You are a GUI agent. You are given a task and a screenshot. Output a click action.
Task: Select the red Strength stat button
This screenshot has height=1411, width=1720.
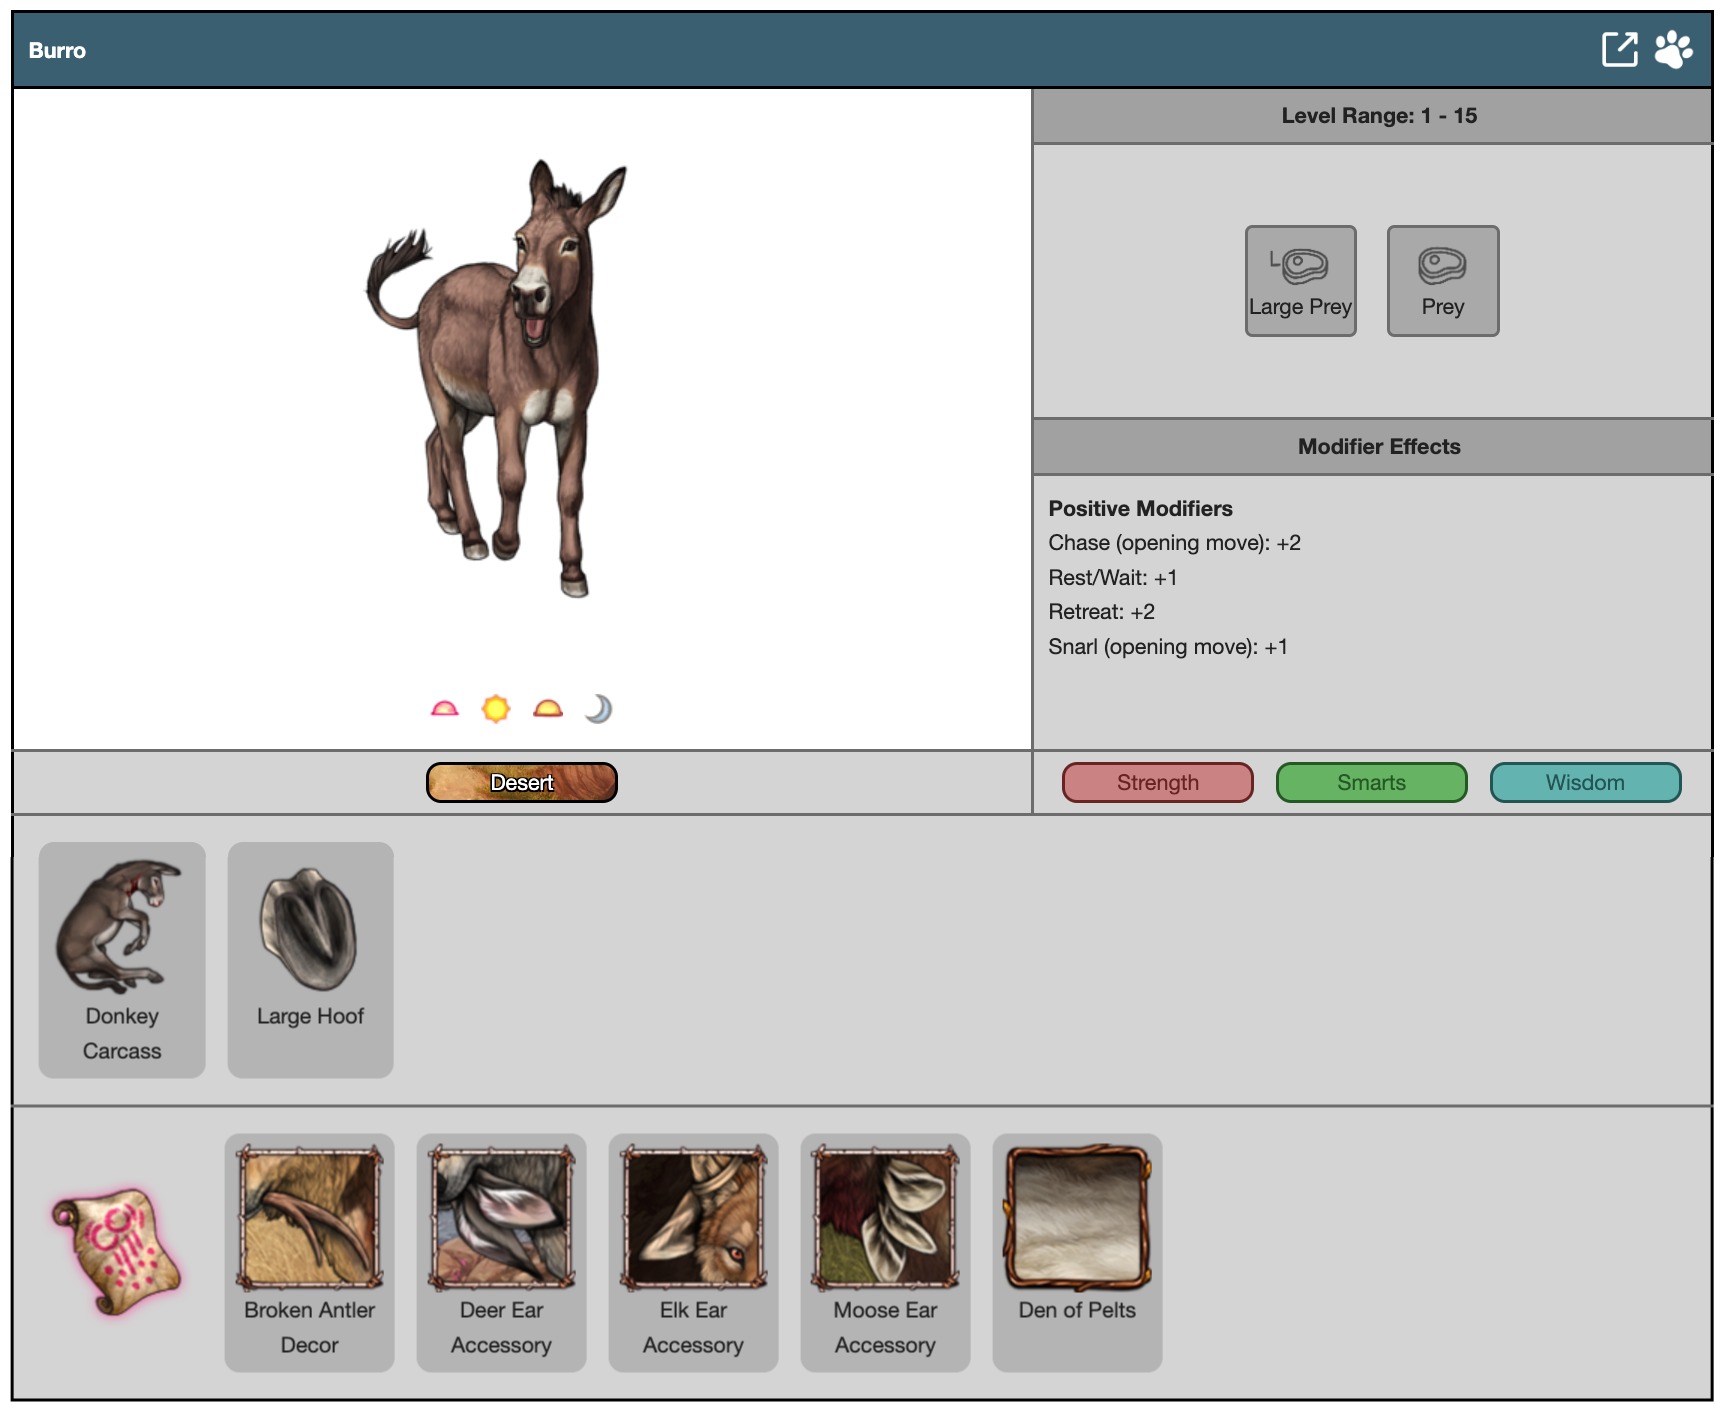(x=1157, y=782)
